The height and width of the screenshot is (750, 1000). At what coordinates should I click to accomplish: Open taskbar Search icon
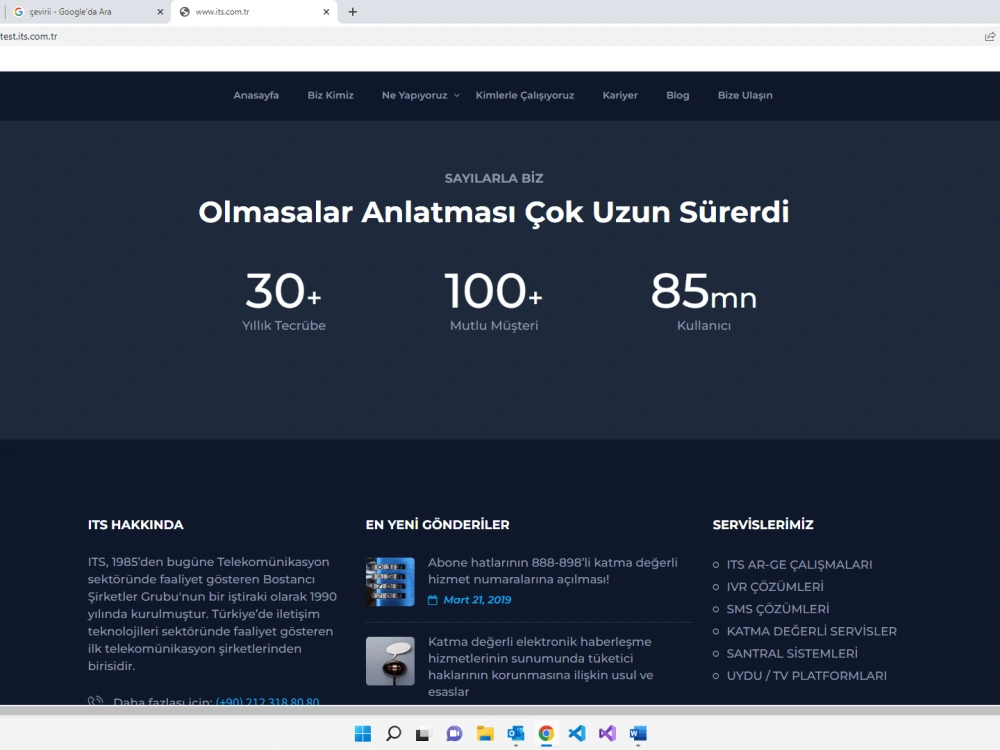point(393,733)
